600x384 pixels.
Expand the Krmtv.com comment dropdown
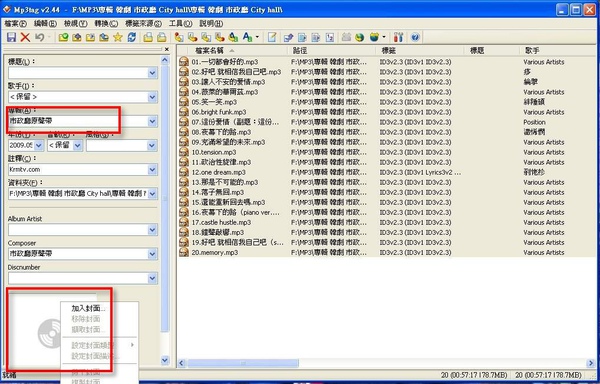pyautogui.click(x=152, y=169)
